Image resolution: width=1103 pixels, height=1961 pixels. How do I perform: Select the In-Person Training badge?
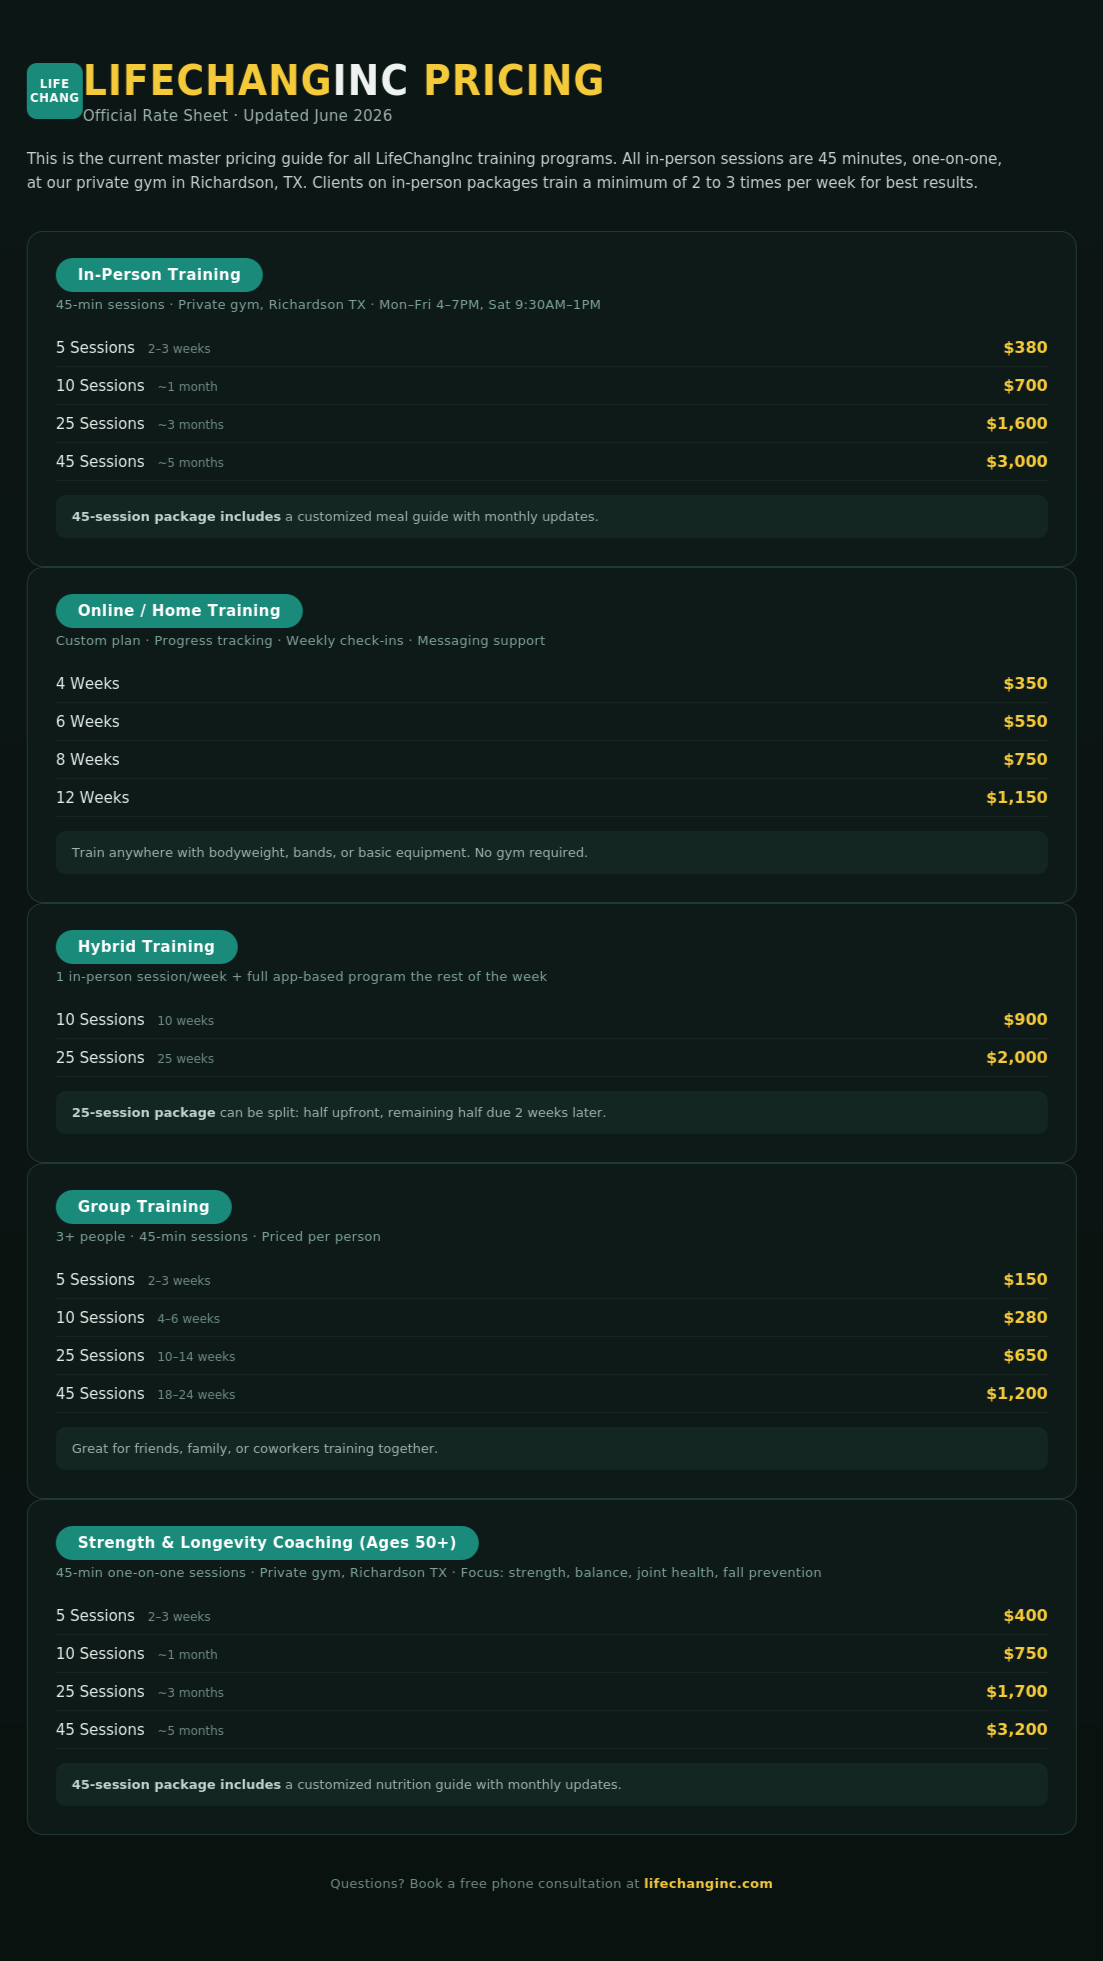click(159, 275)
